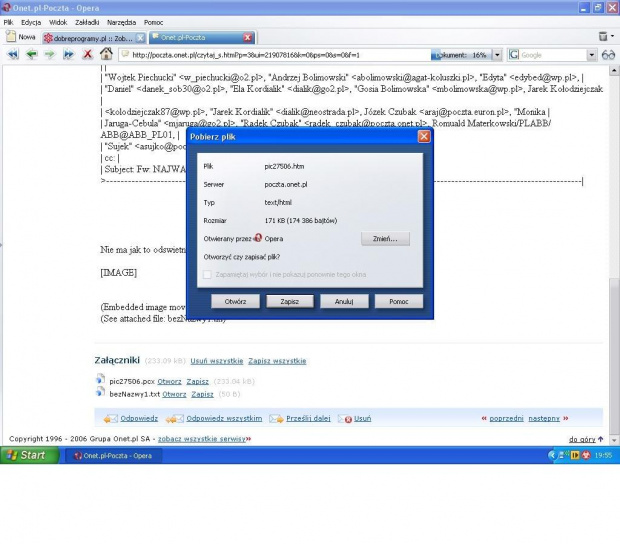The image size is (620, 544).
Task: Click the Usuń delete envelope icon
Action: click(345, 418)
